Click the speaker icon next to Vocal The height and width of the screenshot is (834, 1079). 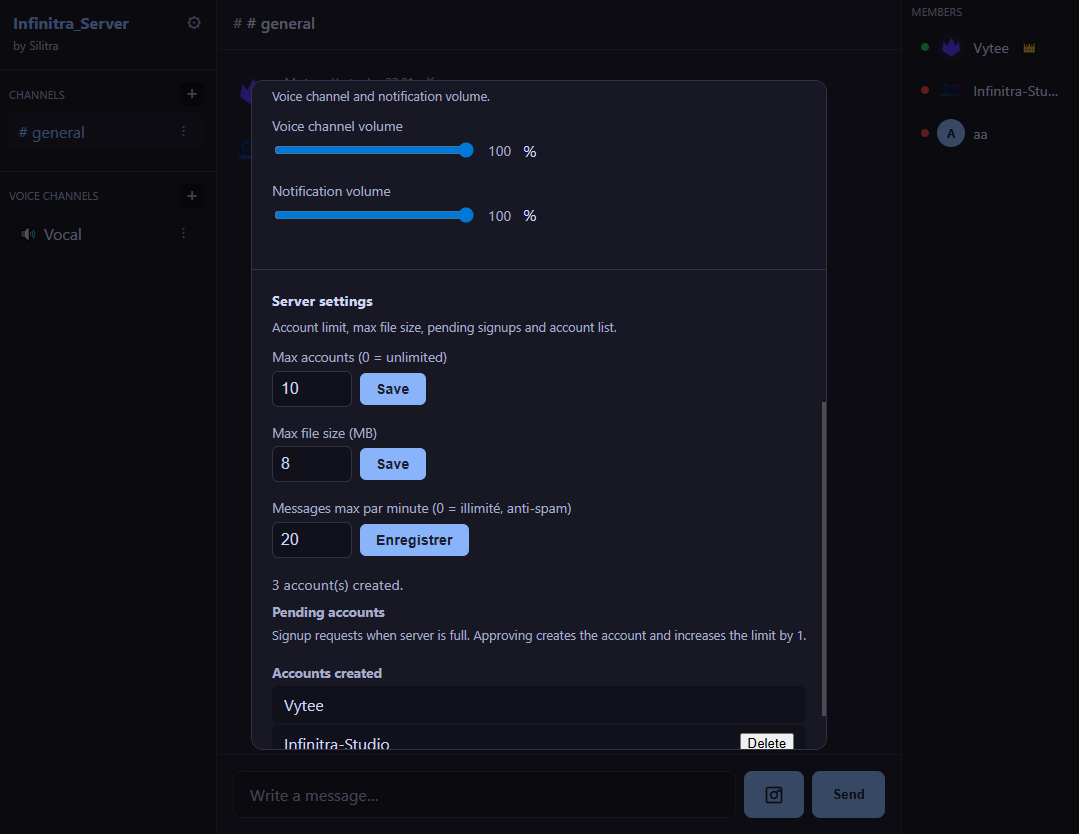coord(27,233)
